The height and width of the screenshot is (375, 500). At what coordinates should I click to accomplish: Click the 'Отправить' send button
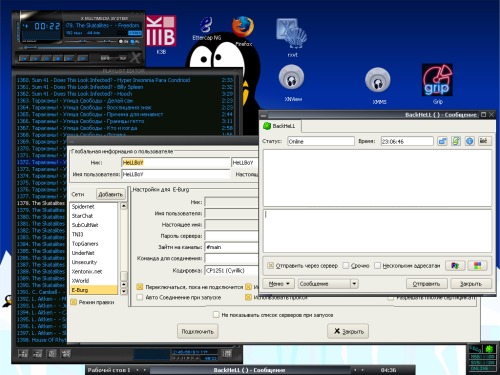point(426,284)
